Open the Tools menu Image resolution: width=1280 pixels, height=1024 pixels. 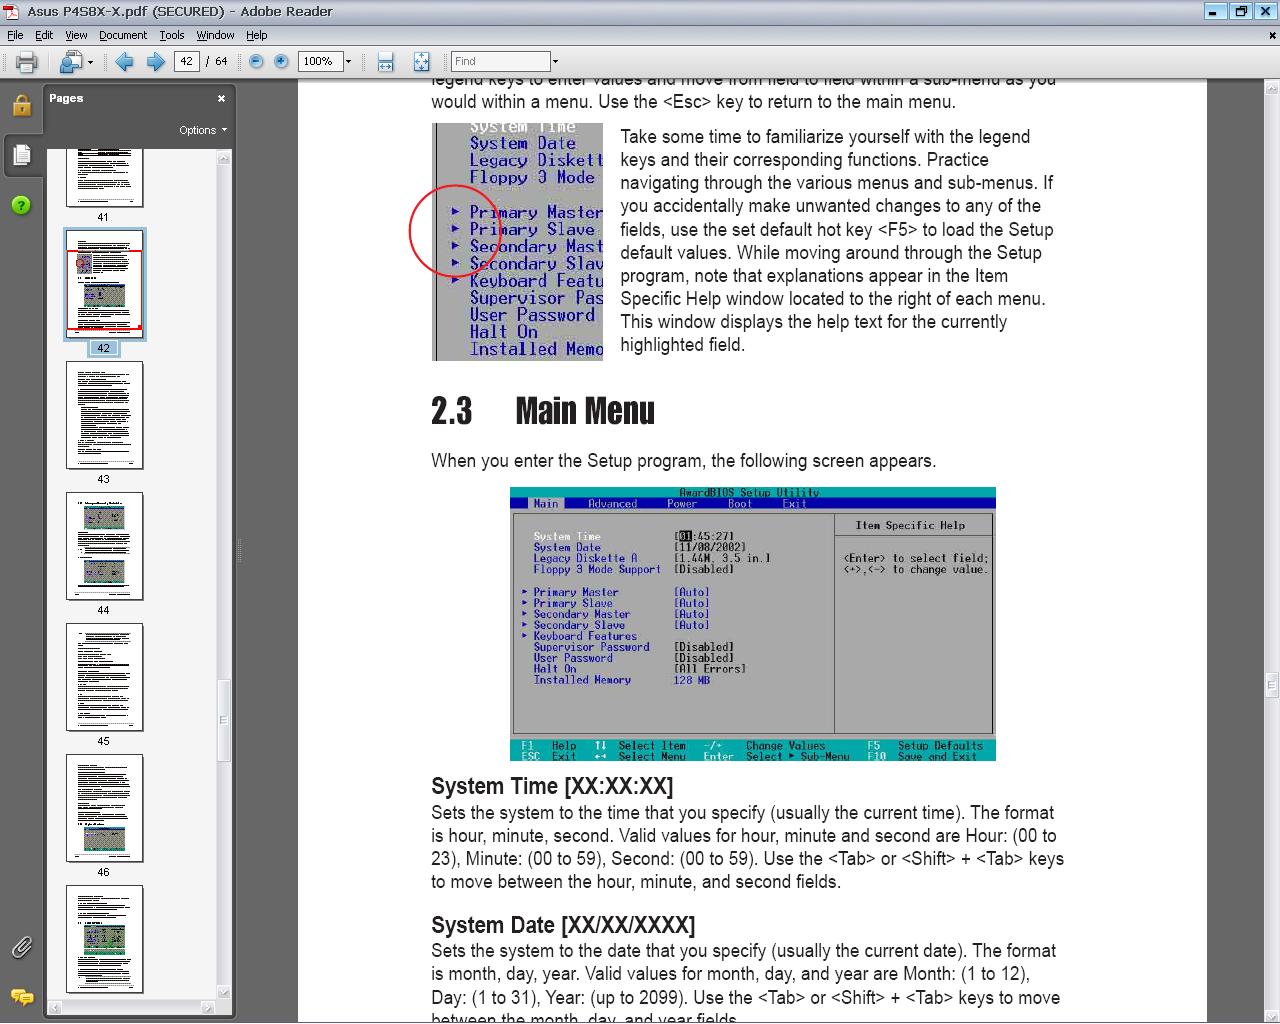pos(172,35)
